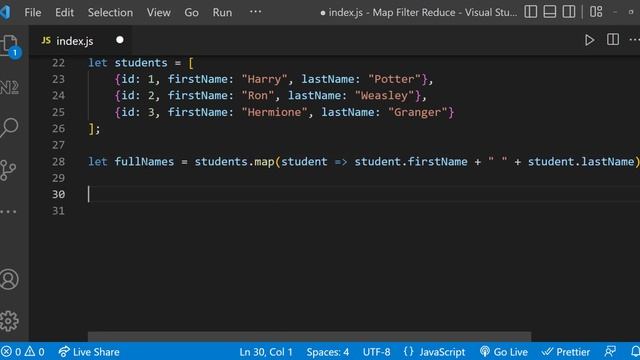Click the errors and warnings counter
This screenshot has height=360, width=640.
22,351
